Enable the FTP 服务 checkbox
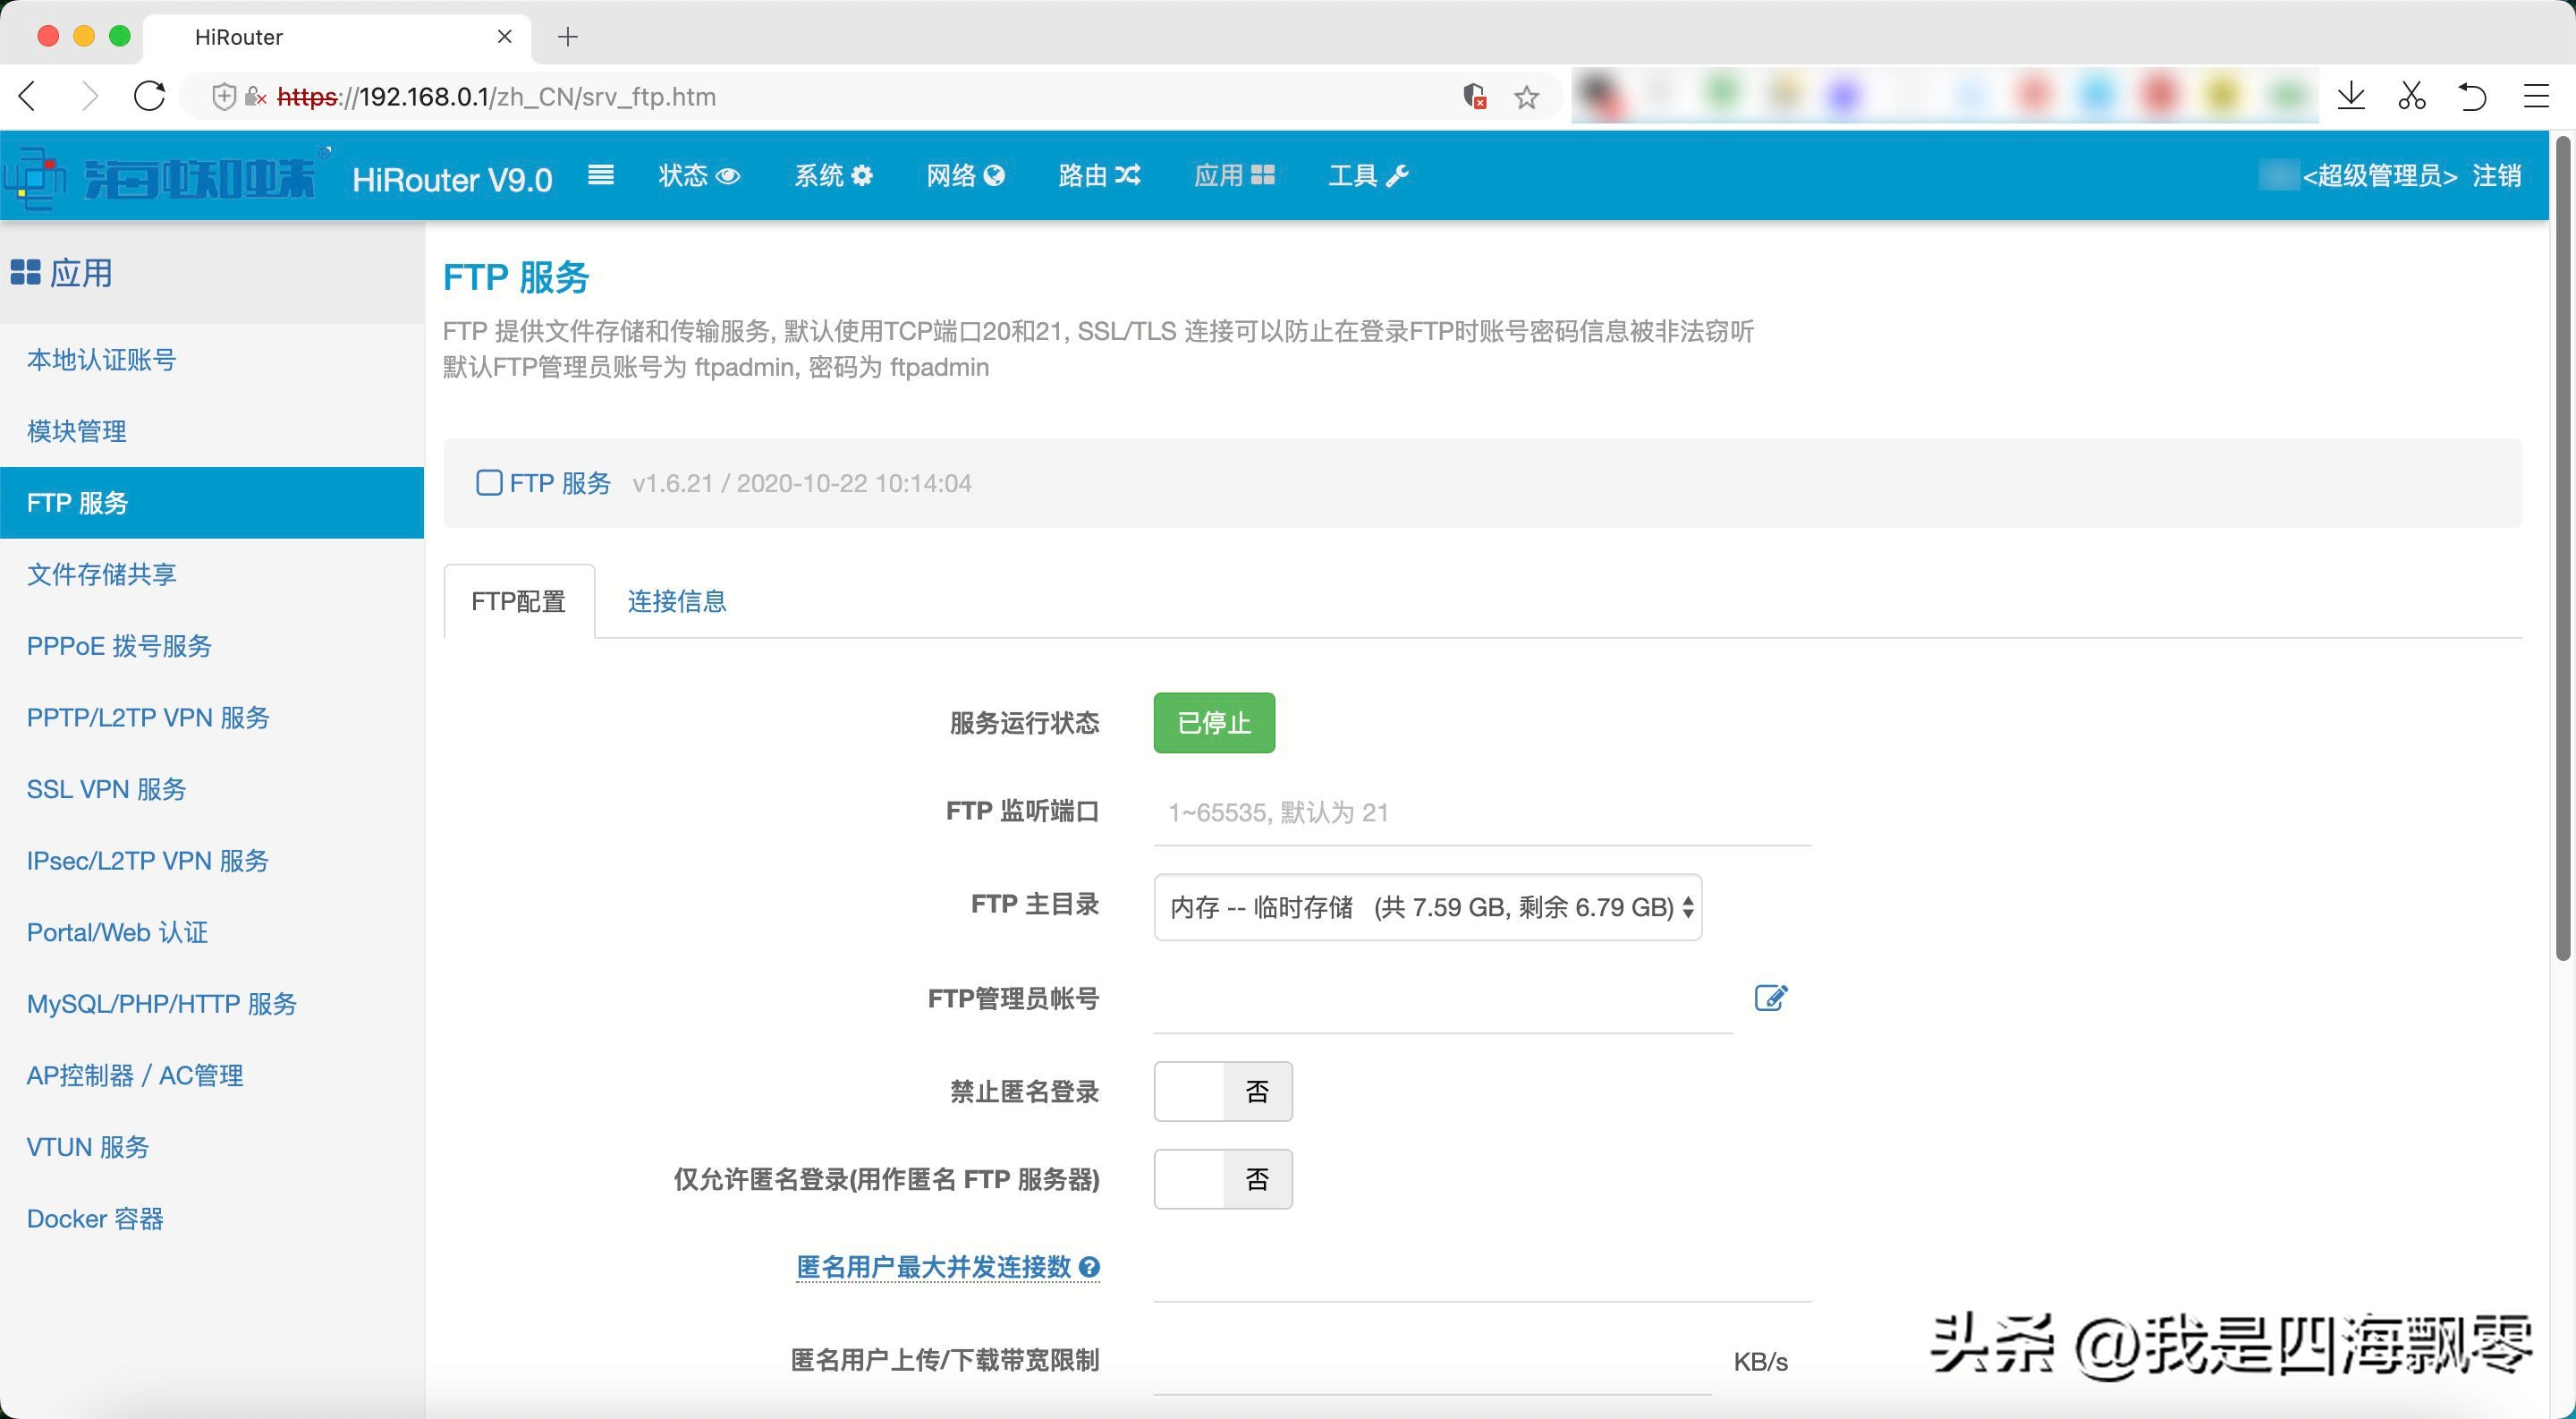Screen dimensions: 2576x1419 pos(489,483)
